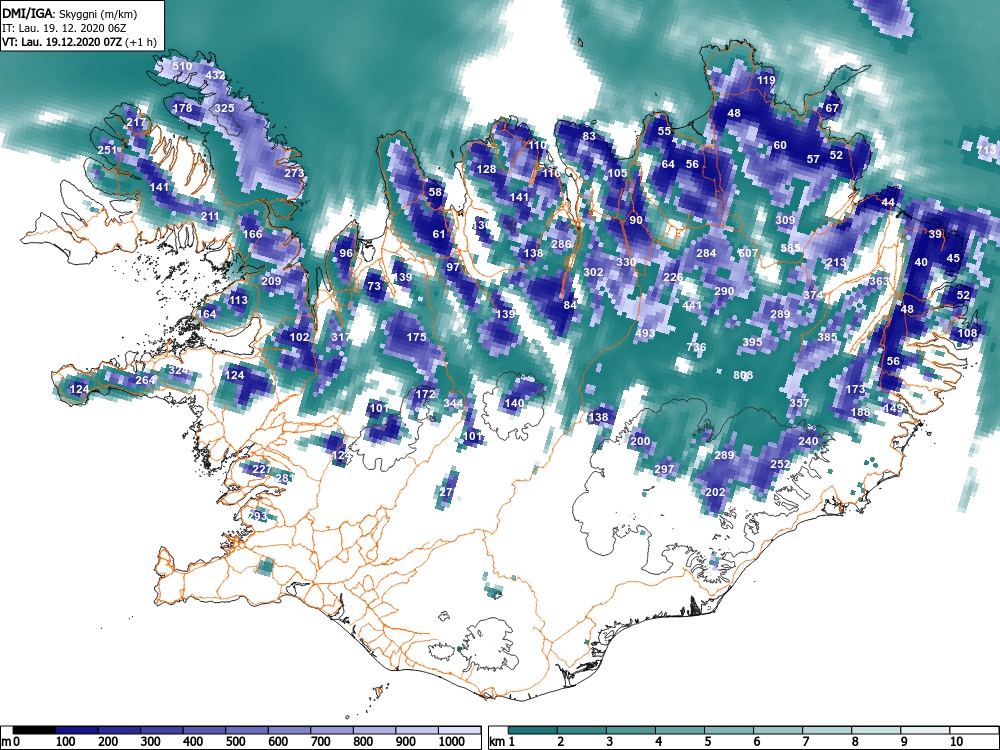
Task: Click the visibility reading 273
Action: tap(294, 173)
